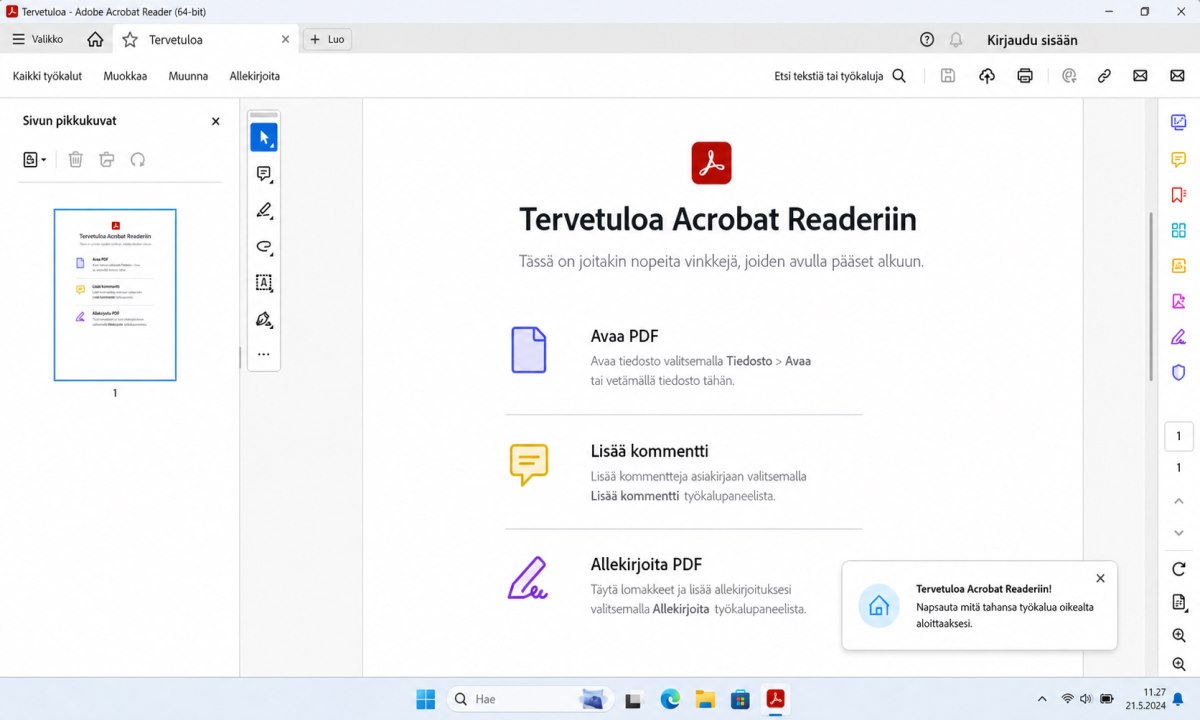This screenshot has width=1200, height=720.
Task: Close the Sivun pikkukuvat panel
Action: click(x=215, y=121)
